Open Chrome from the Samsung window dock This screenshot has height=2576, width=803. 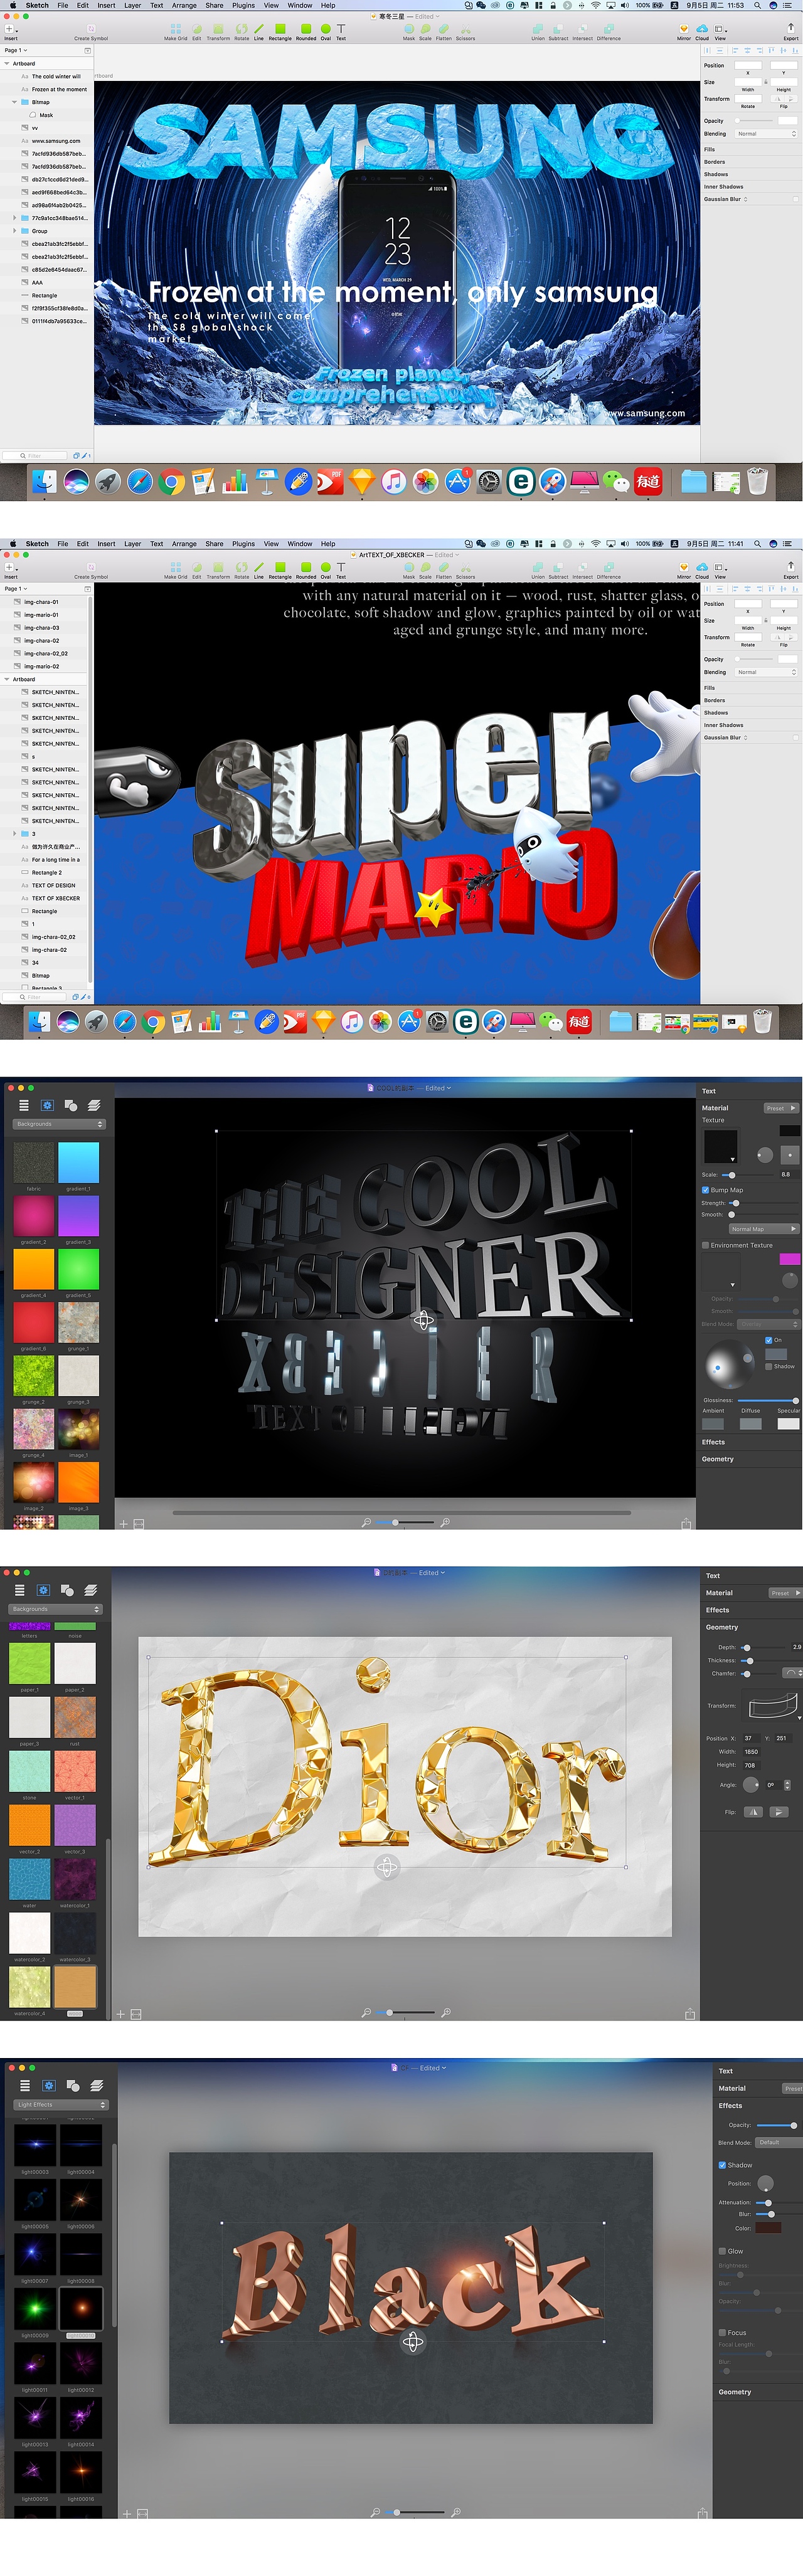tap(172, 483)
